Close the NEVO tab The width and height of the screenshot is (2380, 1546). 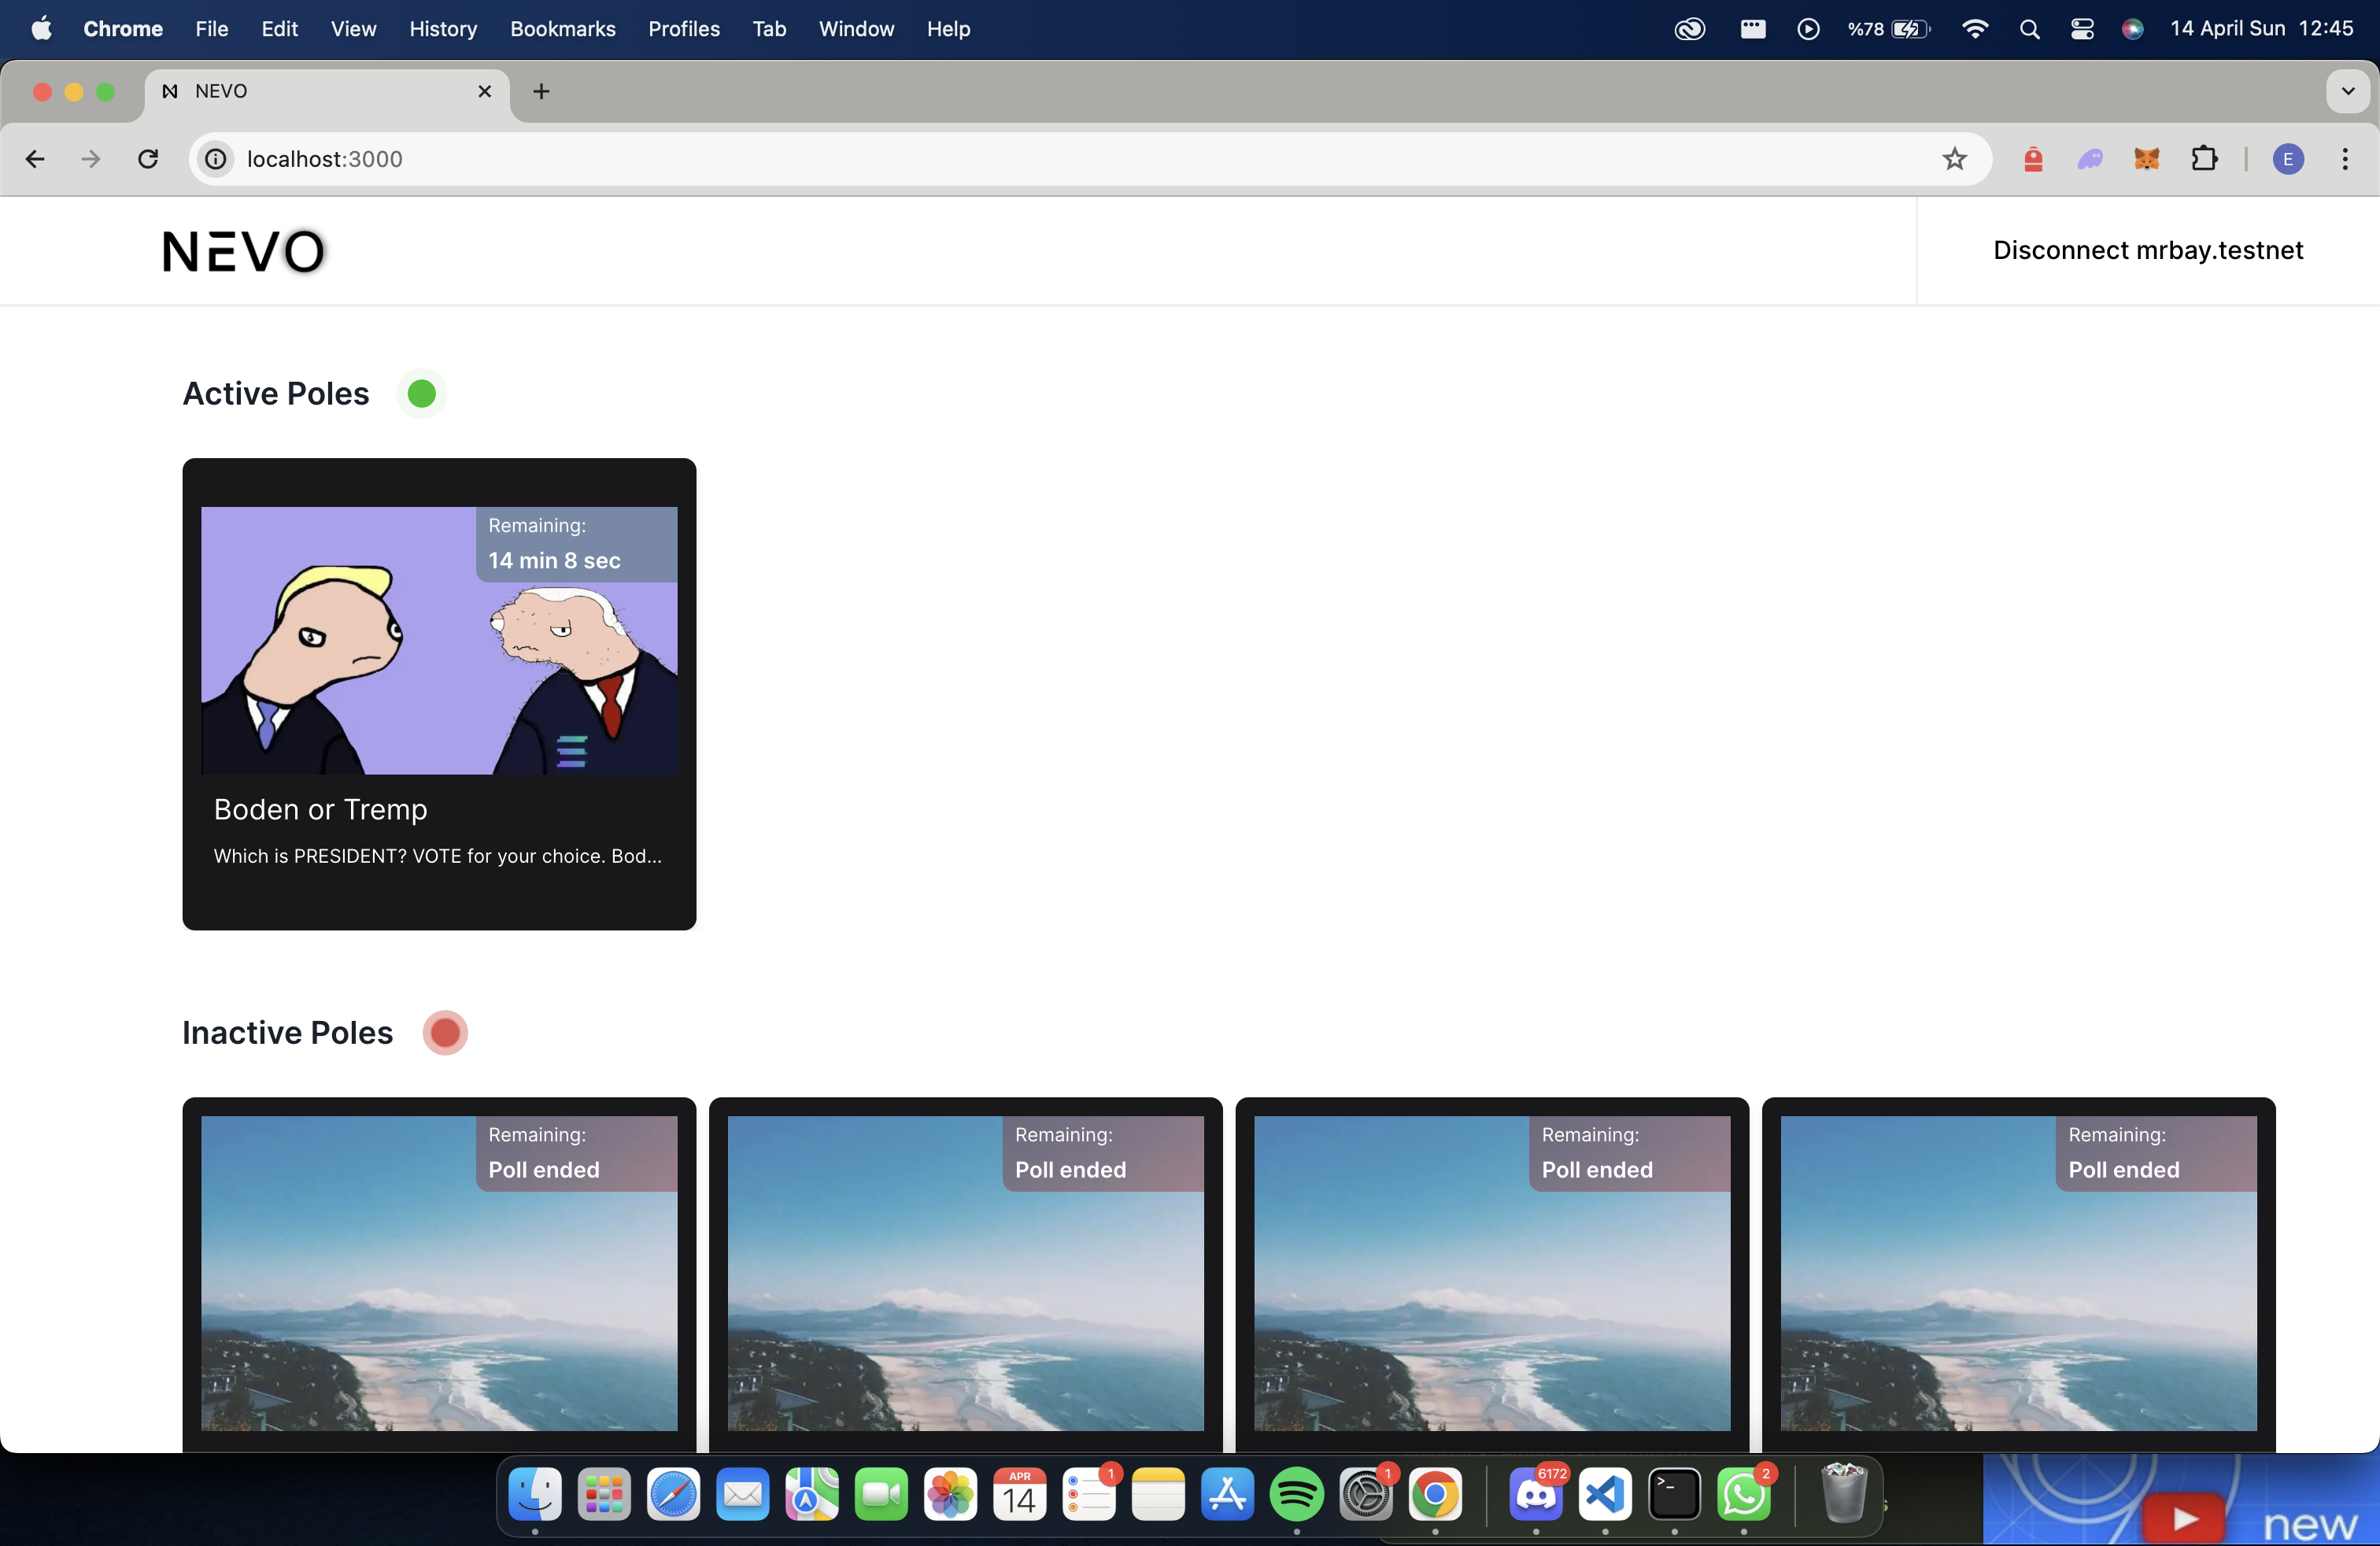485,91
